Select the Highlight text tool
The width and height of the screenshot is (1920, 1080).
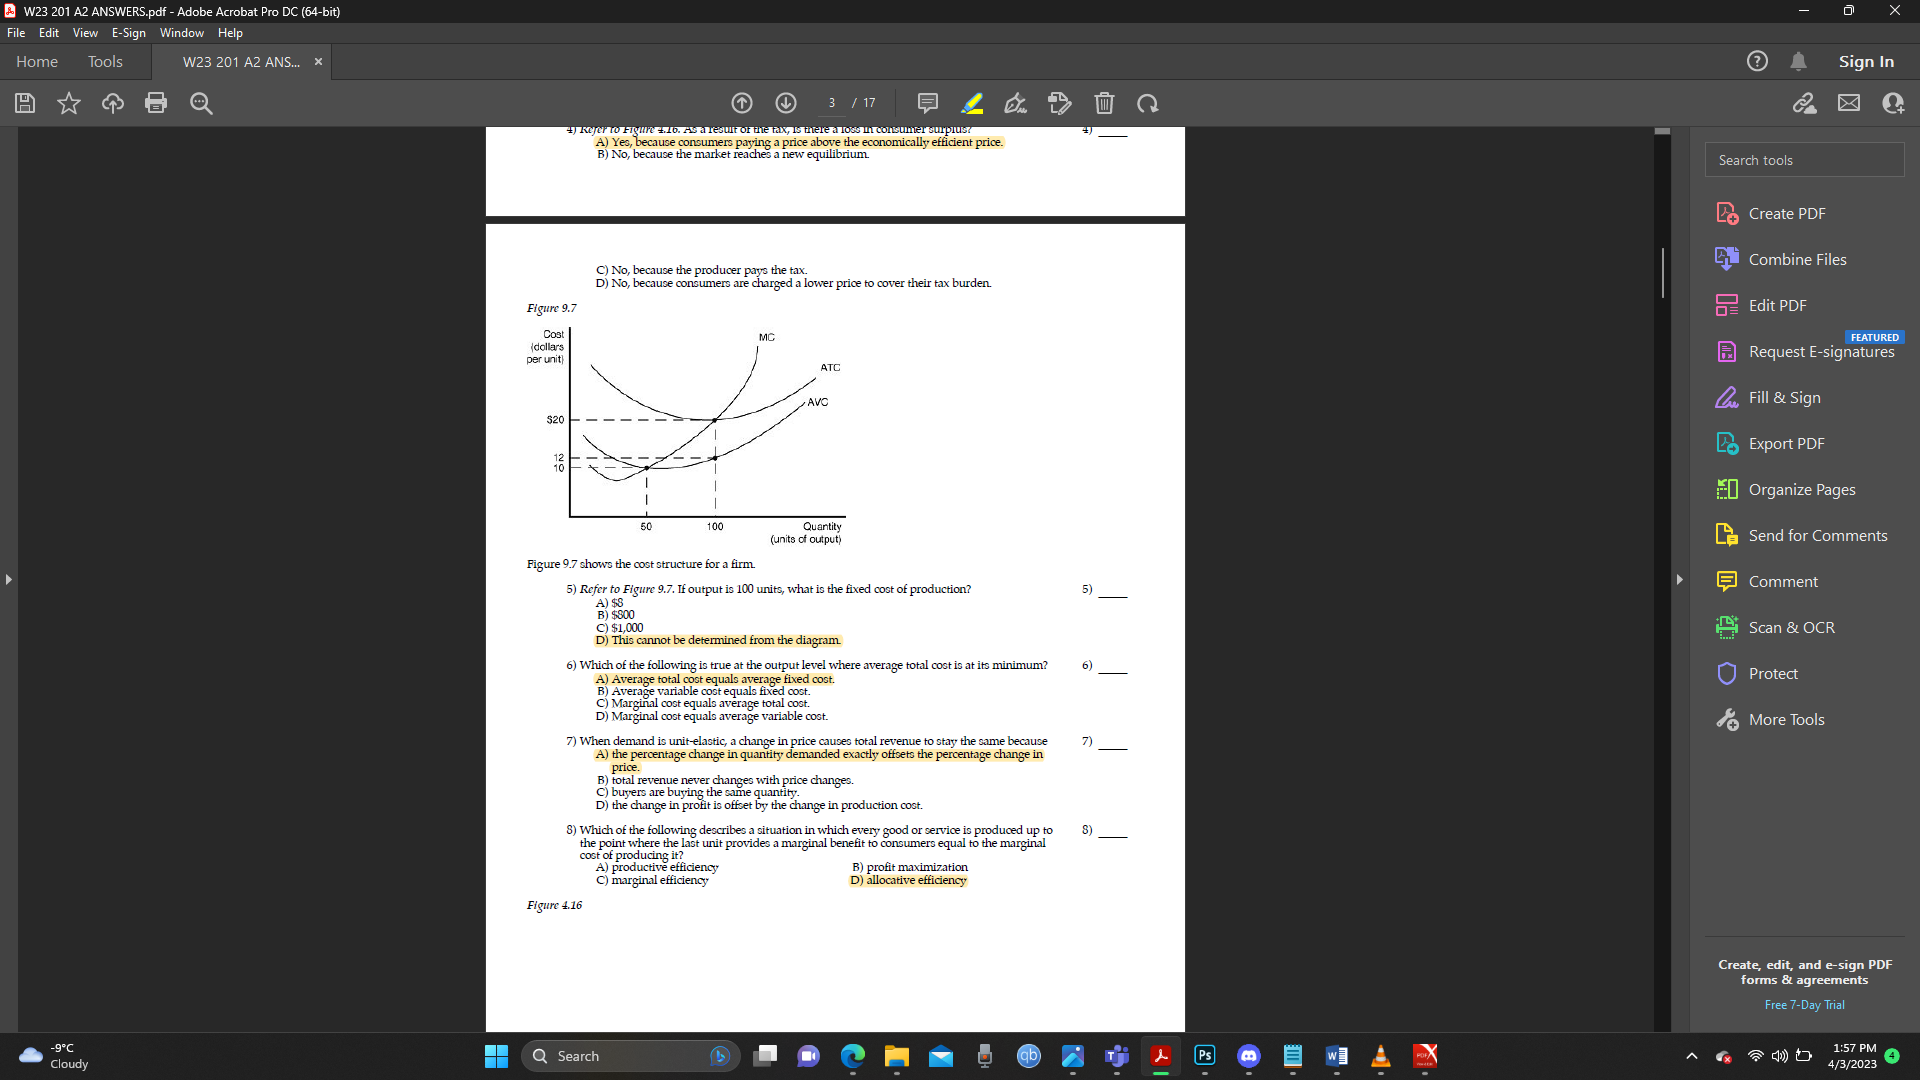tap(971, 103)
